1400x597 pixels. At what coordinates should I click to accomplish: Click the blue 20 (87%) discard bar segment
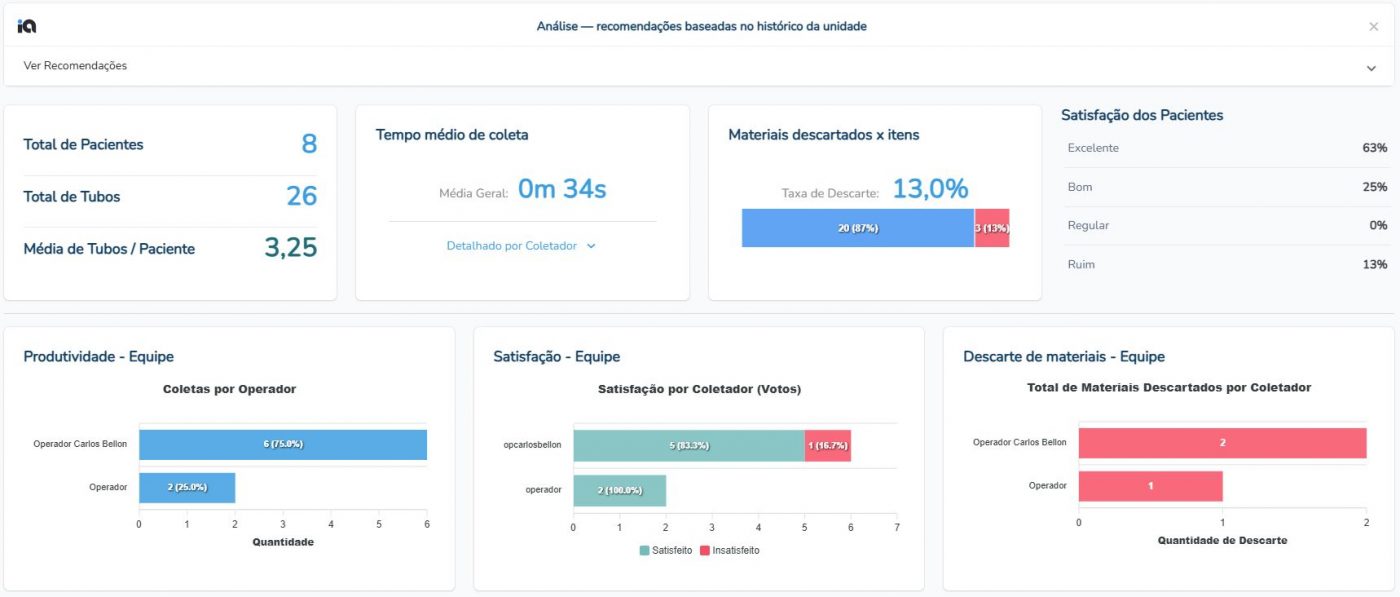(x=858, y=228)
